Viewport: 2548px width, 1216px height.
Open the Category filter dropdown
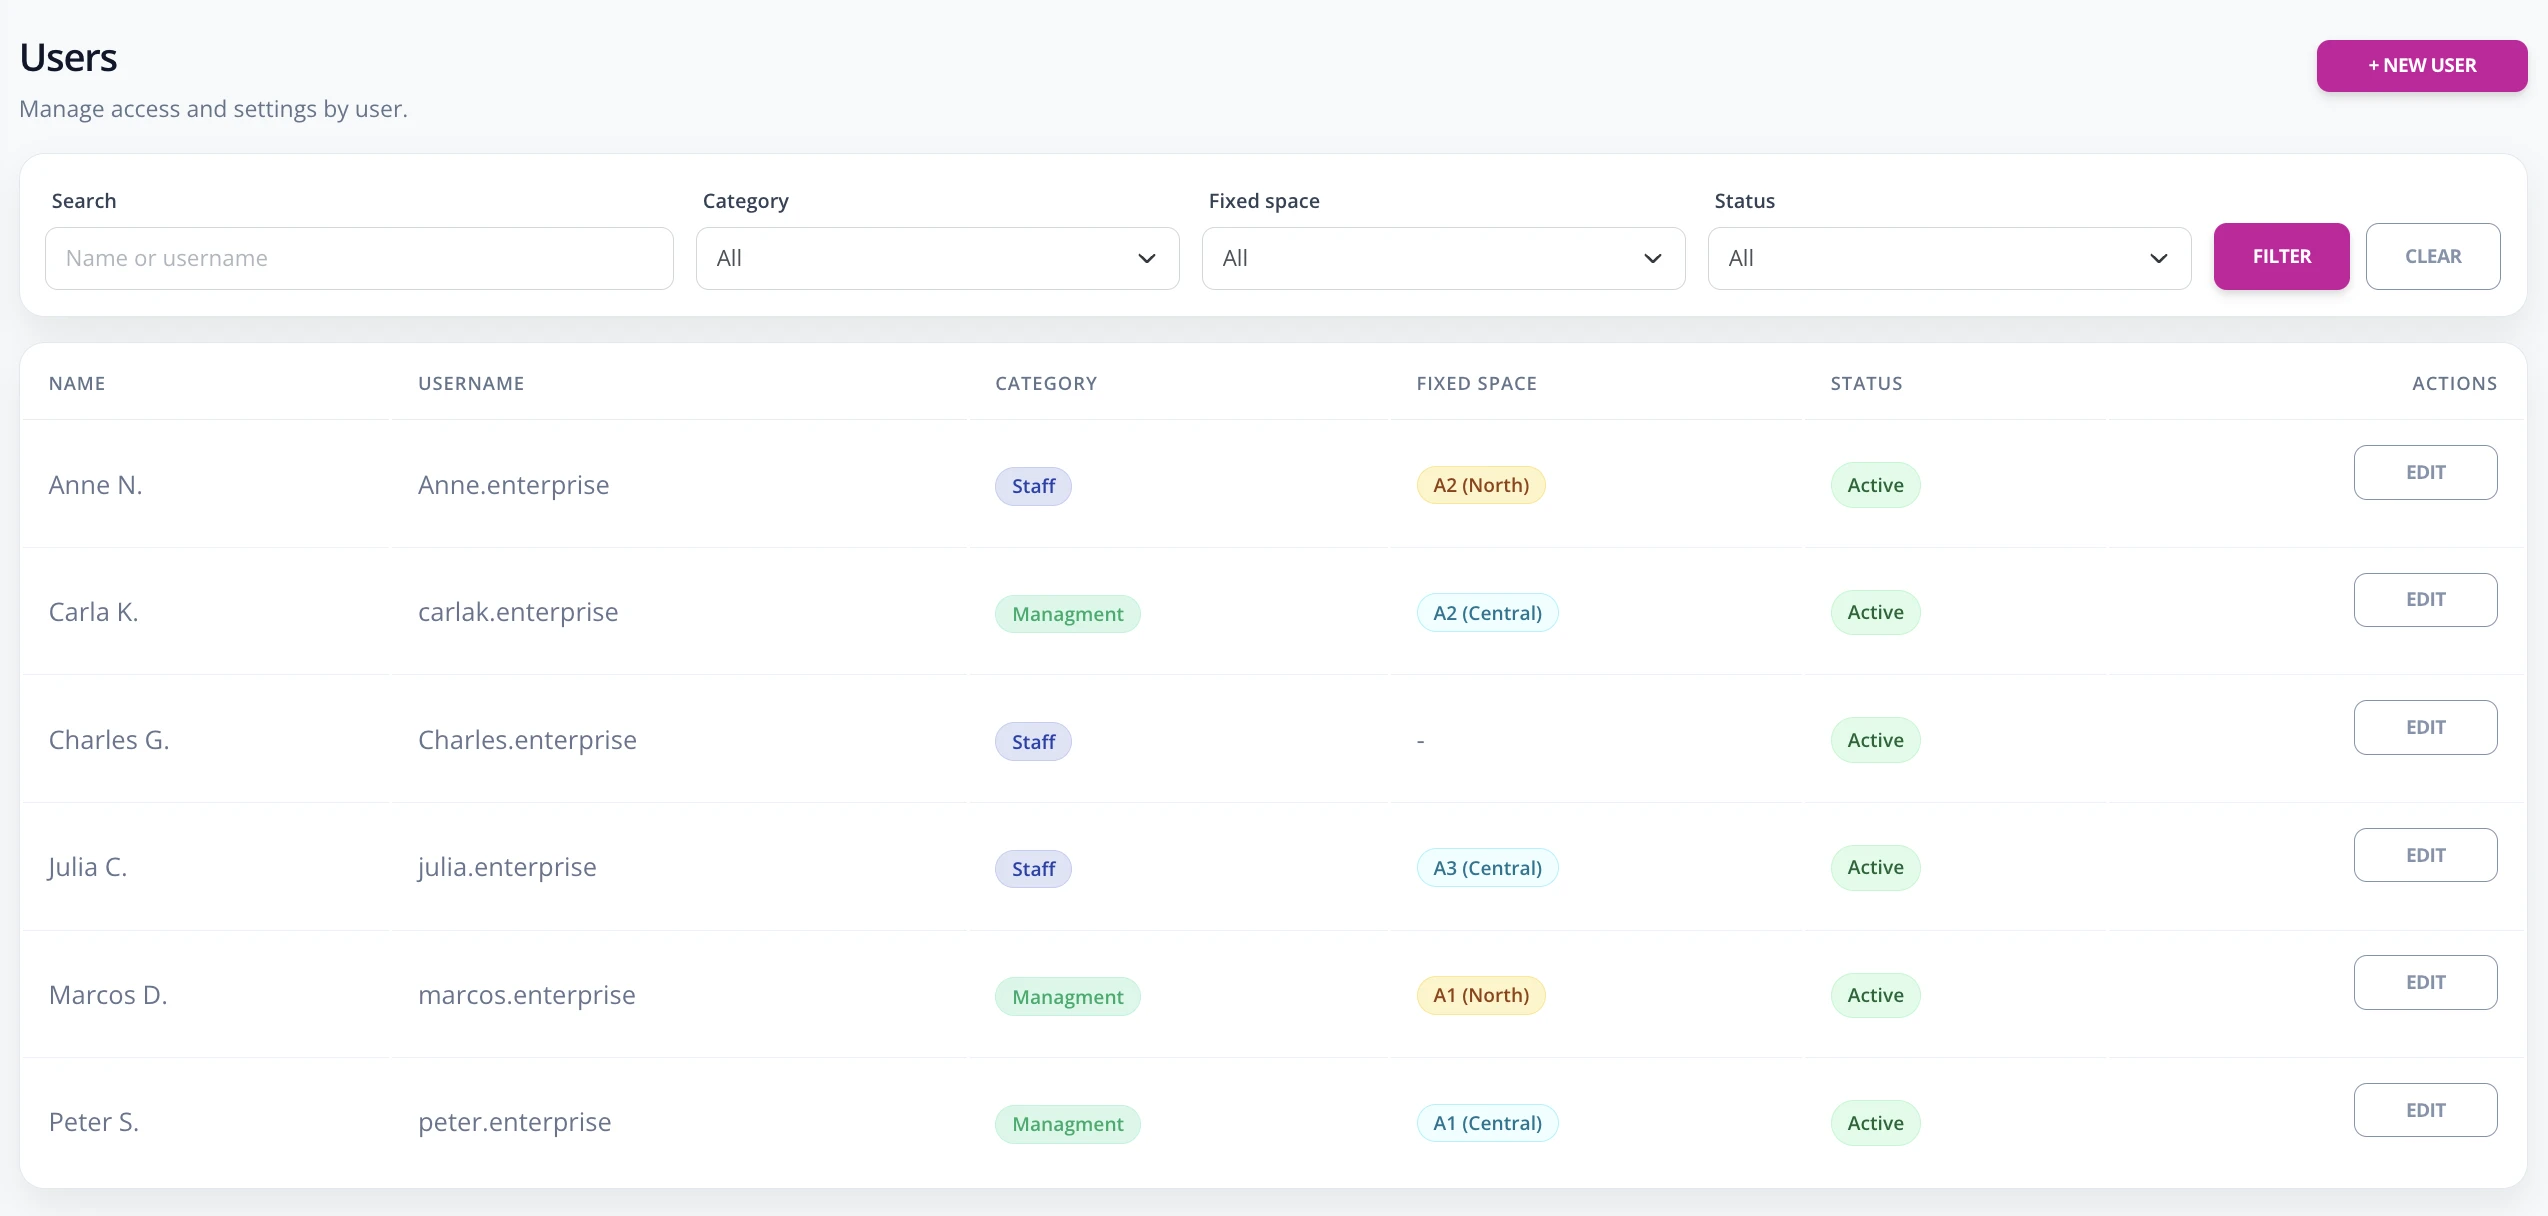937,258
